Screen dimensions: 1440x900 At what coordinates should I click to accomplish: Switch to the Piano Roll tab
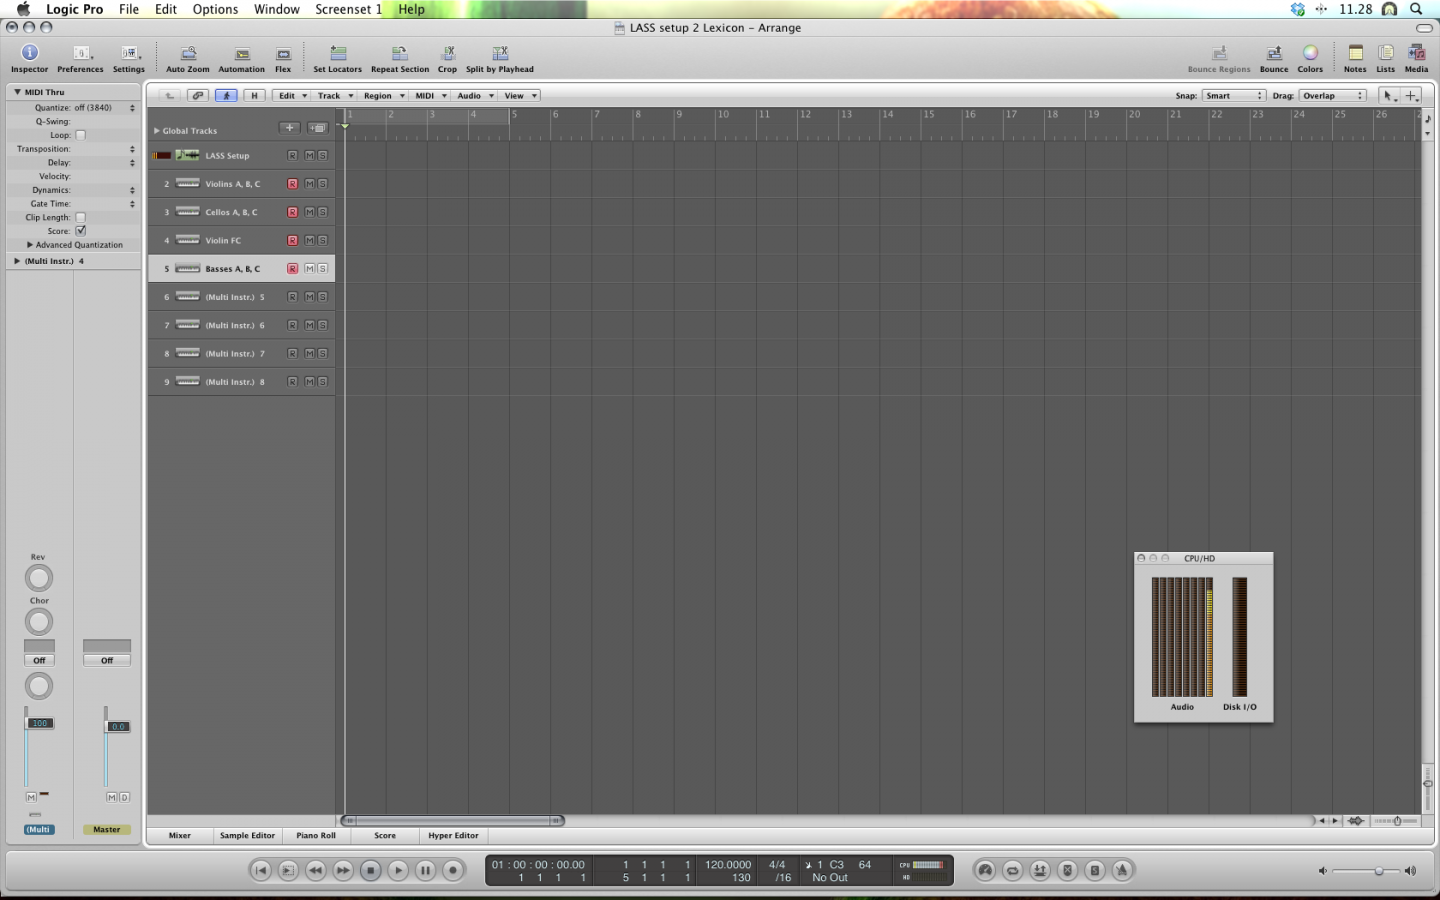coord(316,836)
